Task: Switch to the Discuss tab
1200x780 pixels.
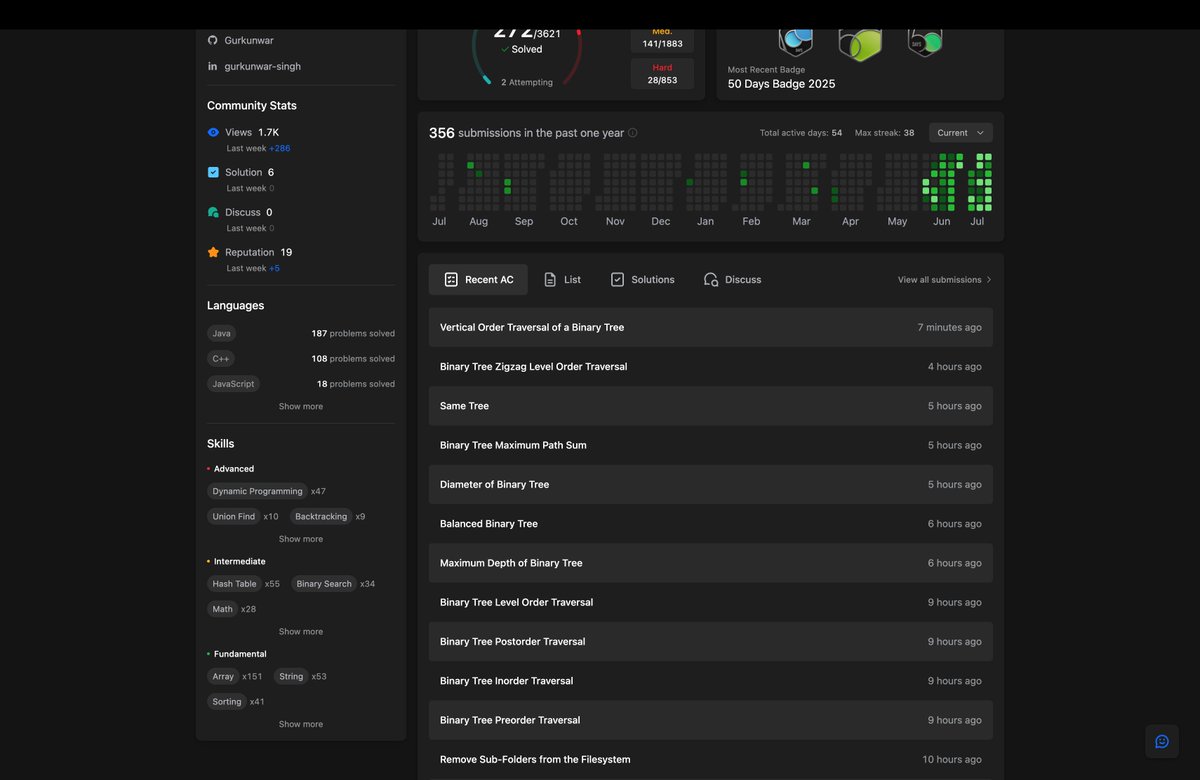Action: tap(733, 280)
